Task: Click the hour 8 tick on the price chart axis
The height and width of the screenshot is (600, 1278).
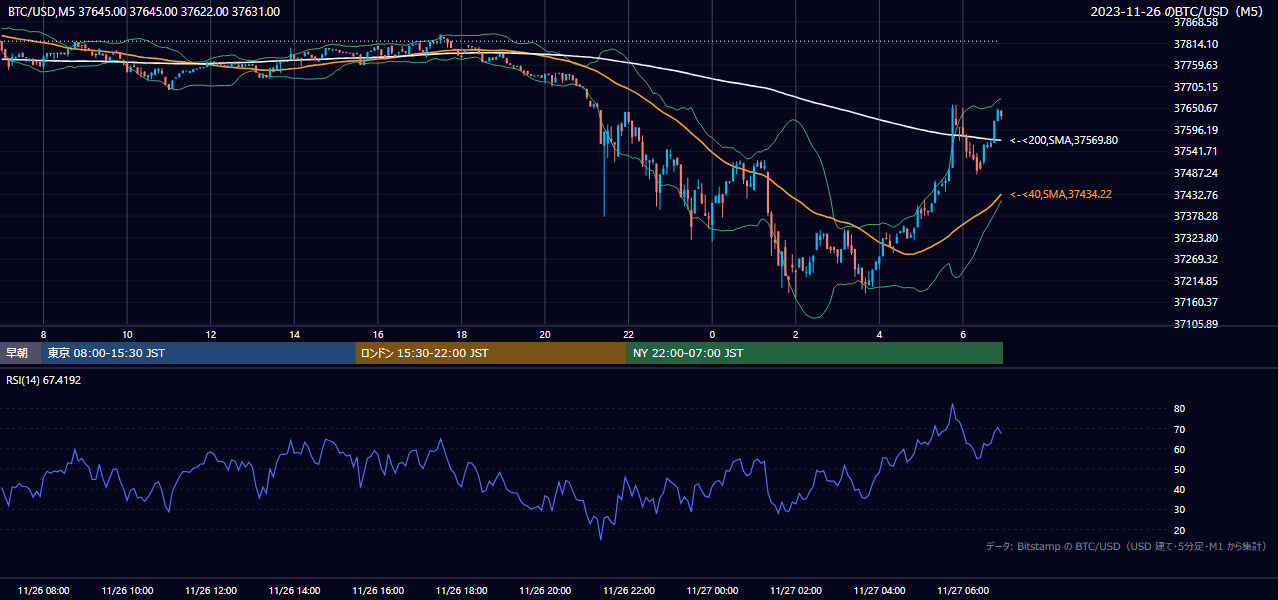Action: [44, 333]
